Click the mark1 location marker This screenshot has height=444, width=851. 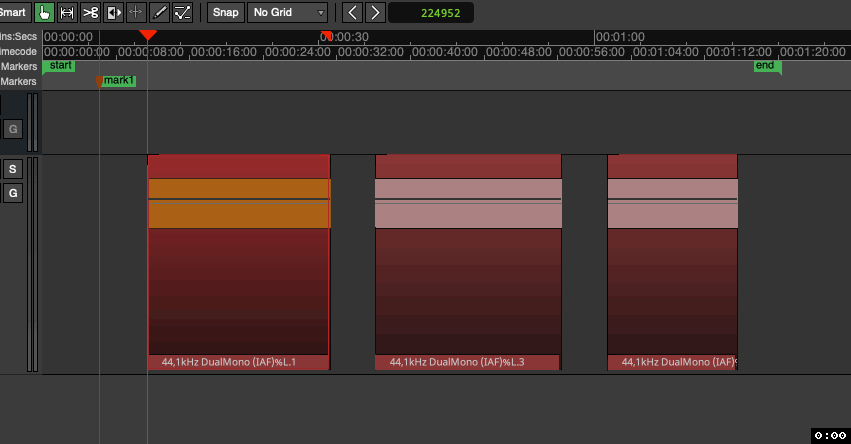[x=116, y=81]
